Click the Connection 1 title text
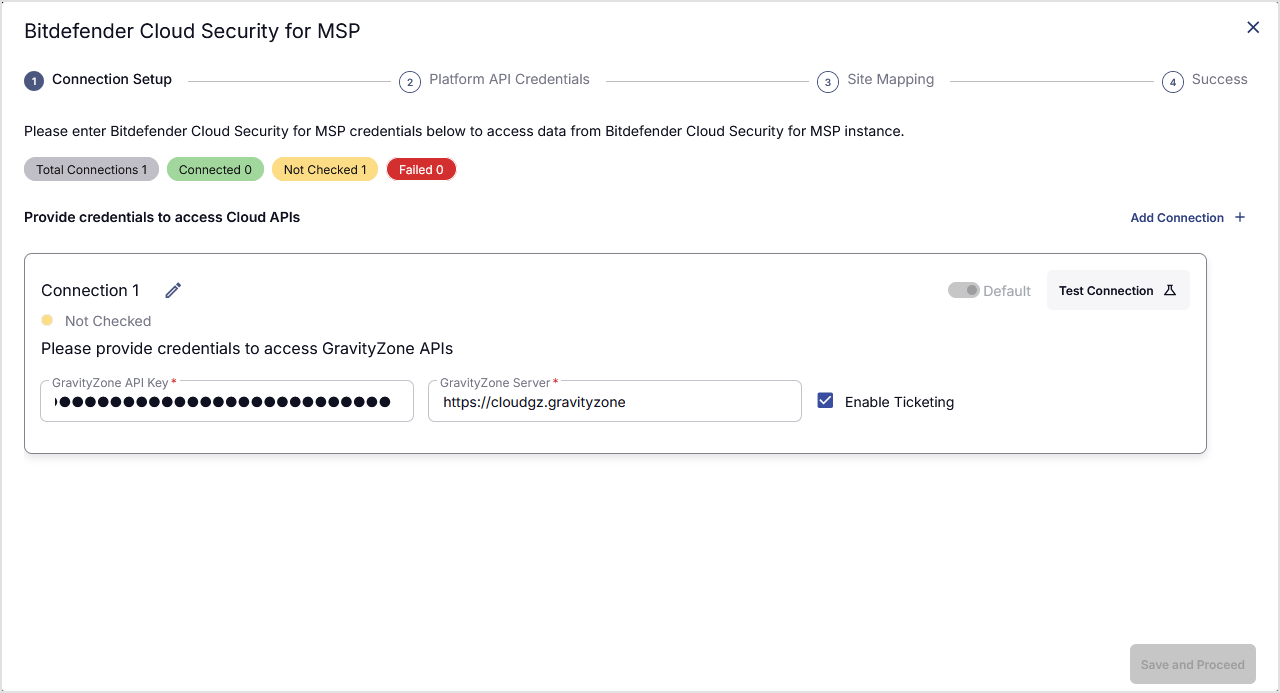1280x693 pixels. pyautogui.click(x=91, y=290)
